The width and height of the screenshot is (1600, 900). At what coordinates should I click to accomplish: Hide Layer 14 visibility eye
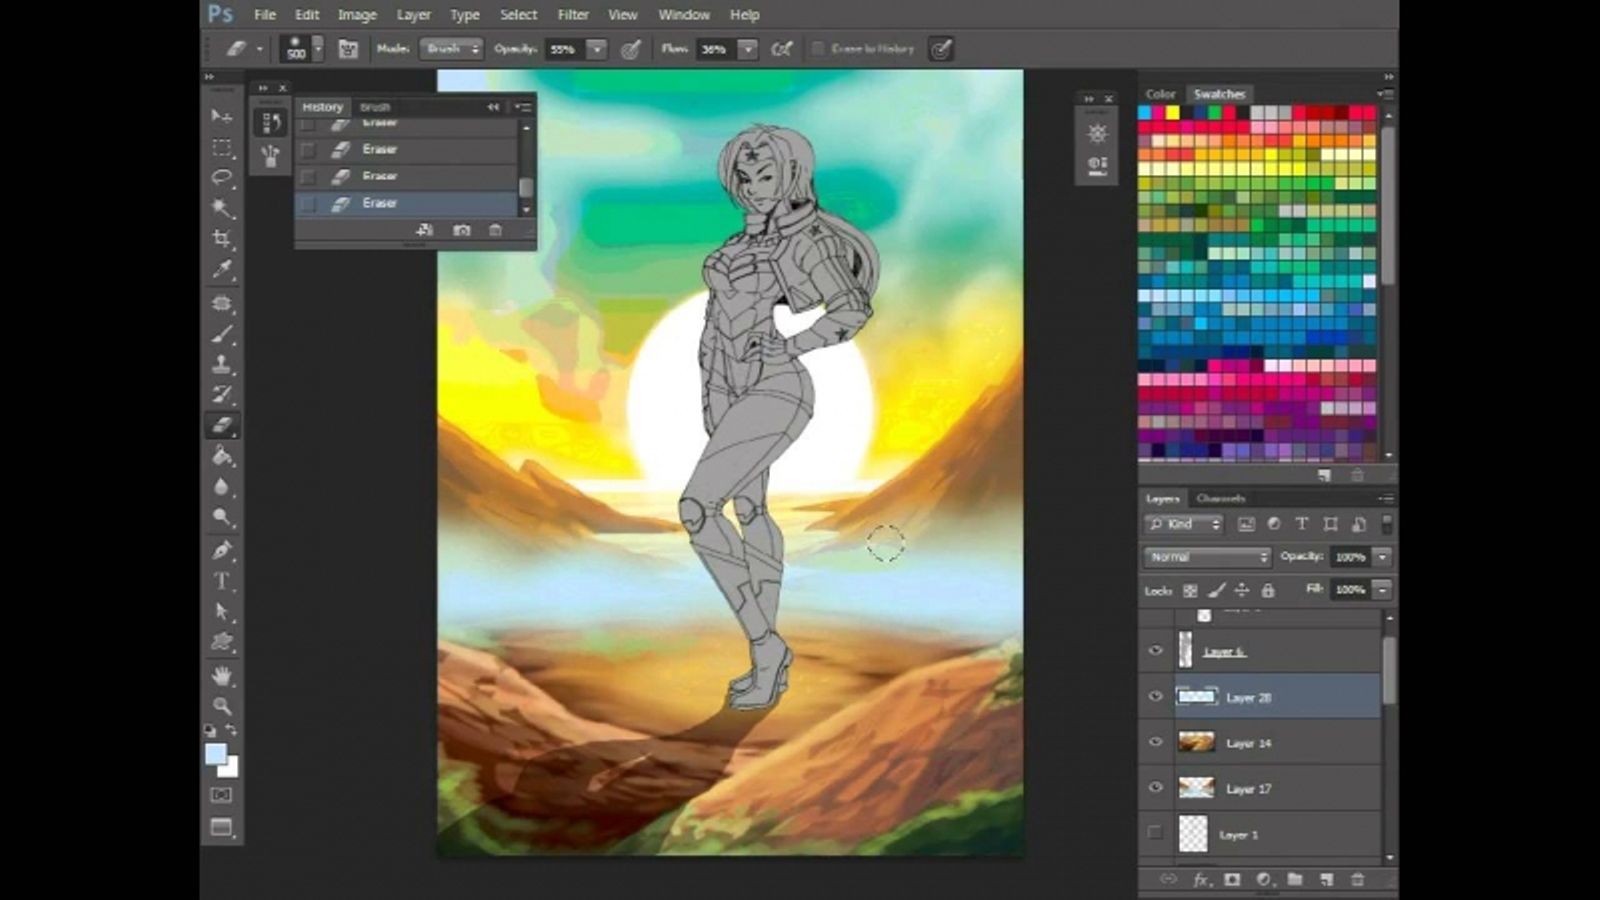[x=1156, y=743]
